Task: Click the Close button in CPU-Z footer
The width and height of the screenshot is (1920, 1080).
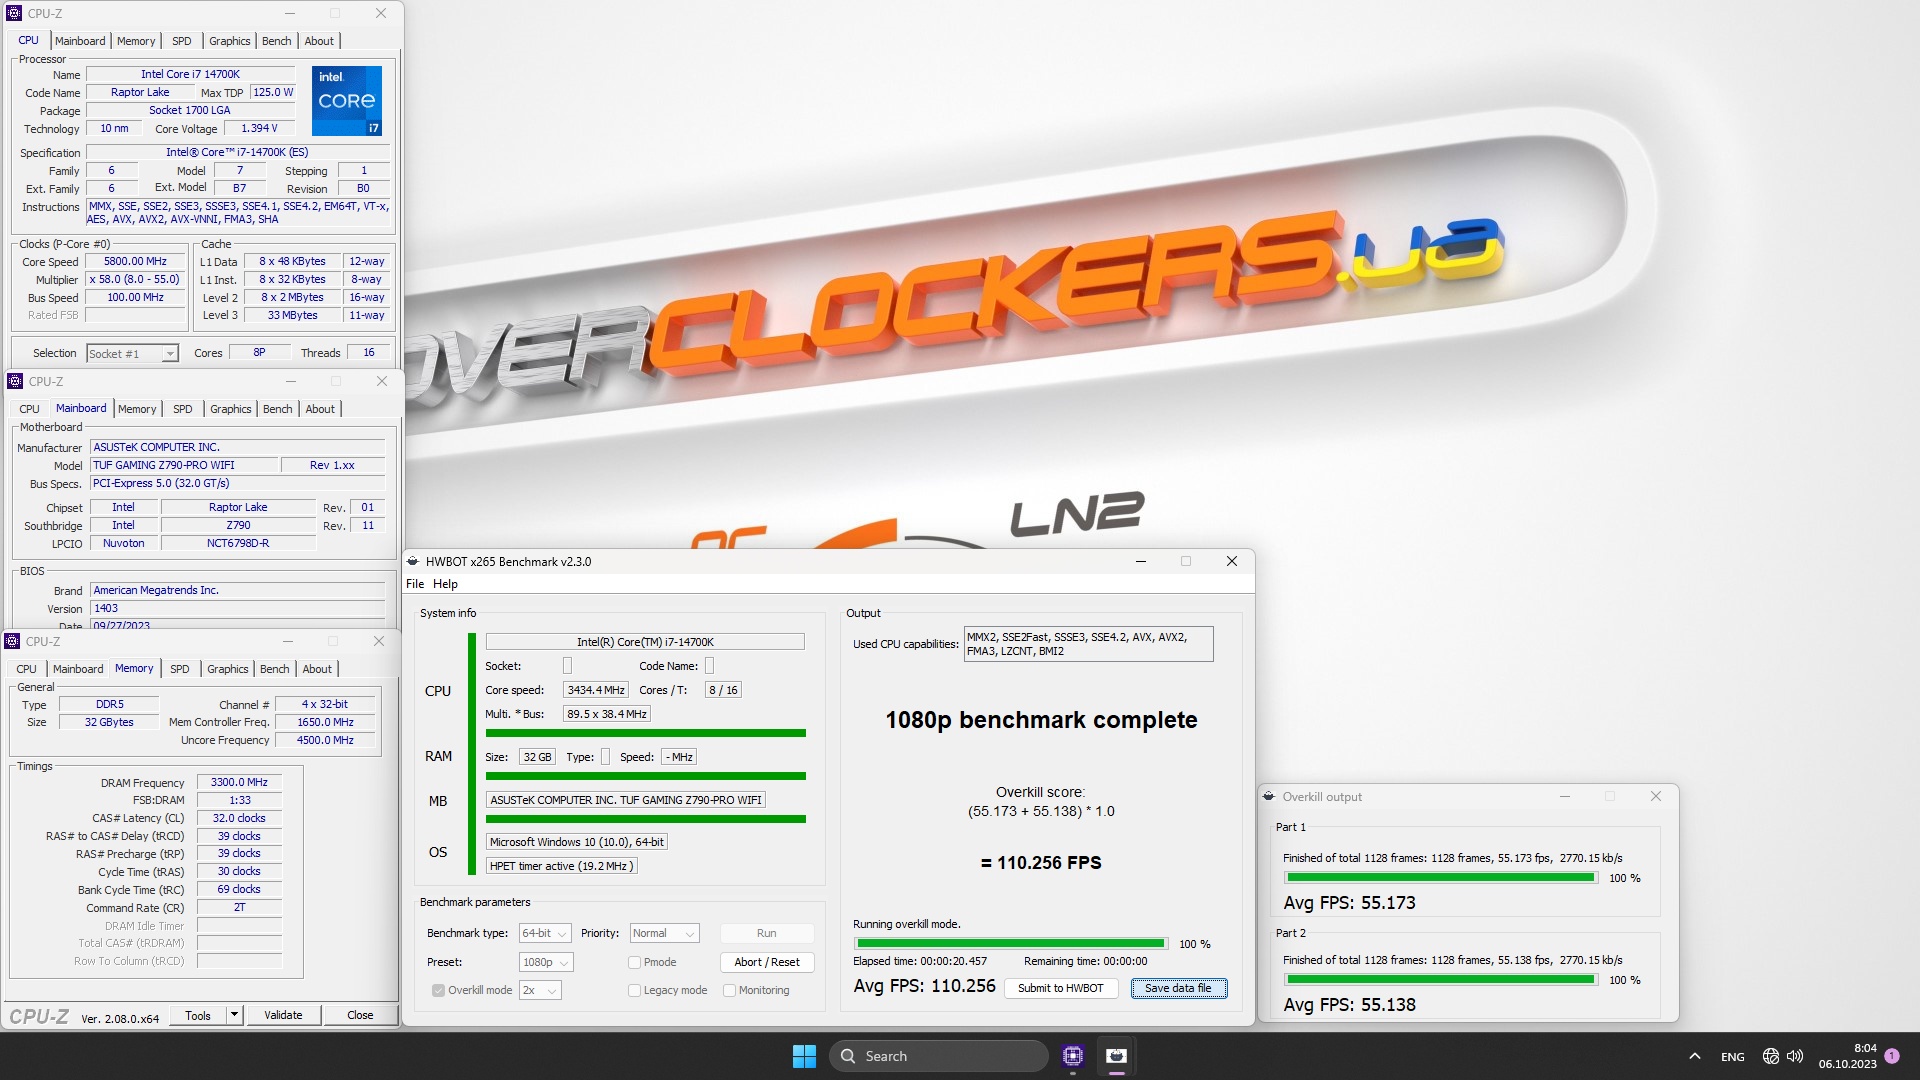Action: [360, 1015]
